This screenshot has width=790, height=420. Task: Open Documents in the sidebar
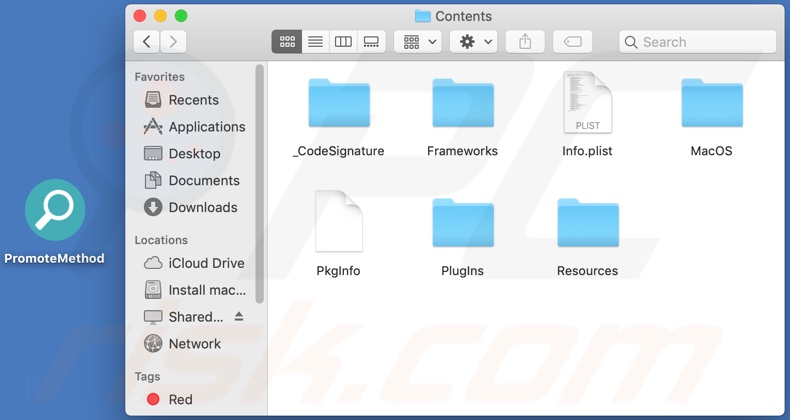click(194, 180)
